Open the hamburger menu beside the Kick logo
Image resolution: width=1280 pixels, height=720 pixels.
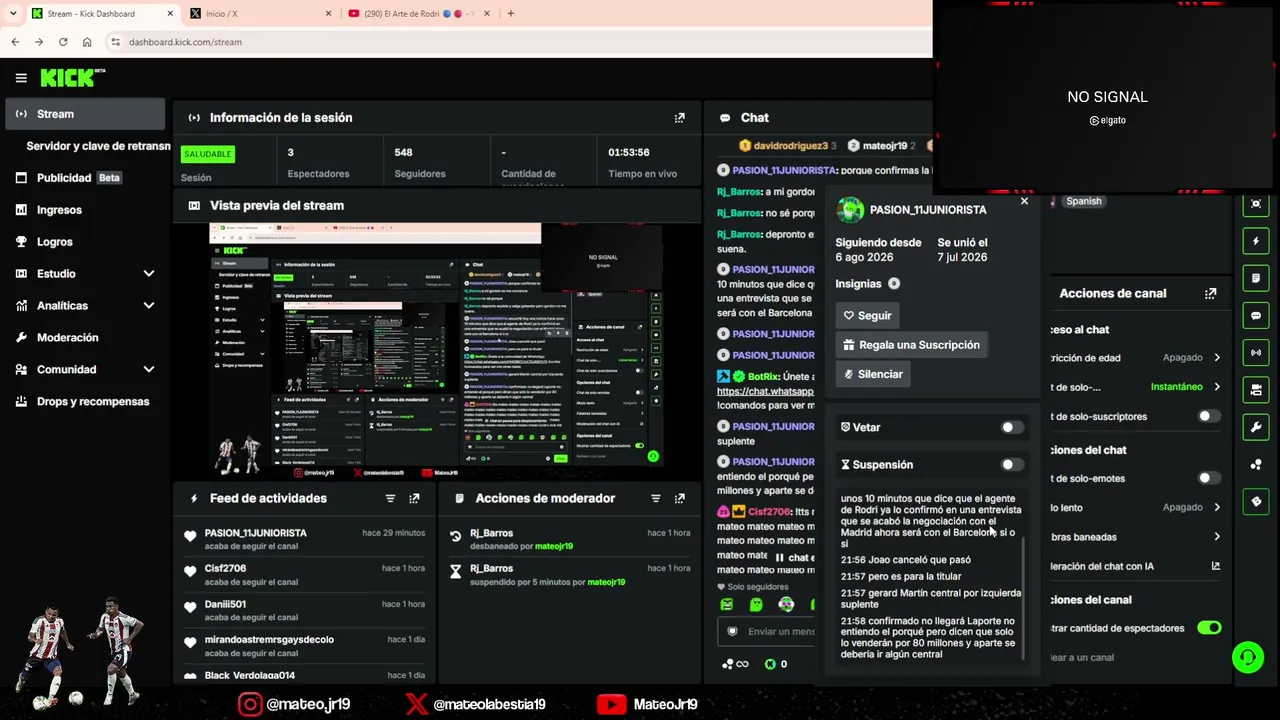click(x=21, y=78)
